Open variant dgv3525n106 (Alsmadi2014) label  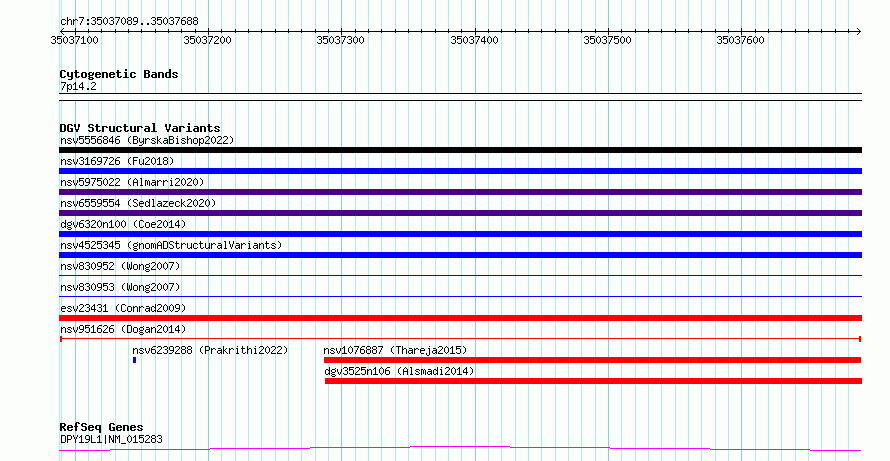(399, 371)
